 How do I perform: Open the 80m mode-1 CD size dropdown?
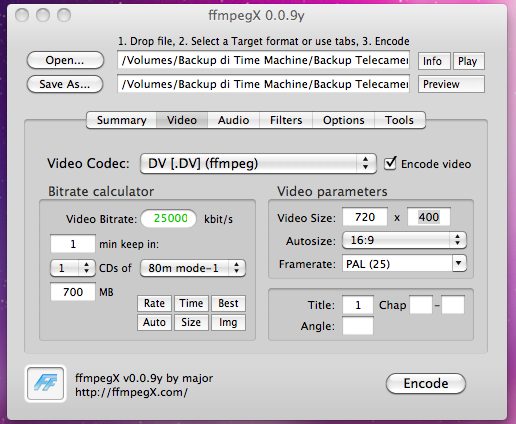[193, 268]
